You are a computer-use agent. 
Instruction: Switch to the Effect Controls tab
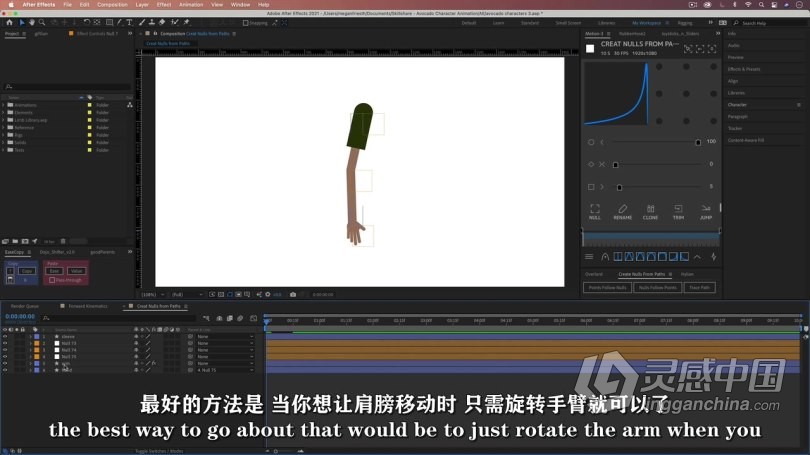click(97, 34)
